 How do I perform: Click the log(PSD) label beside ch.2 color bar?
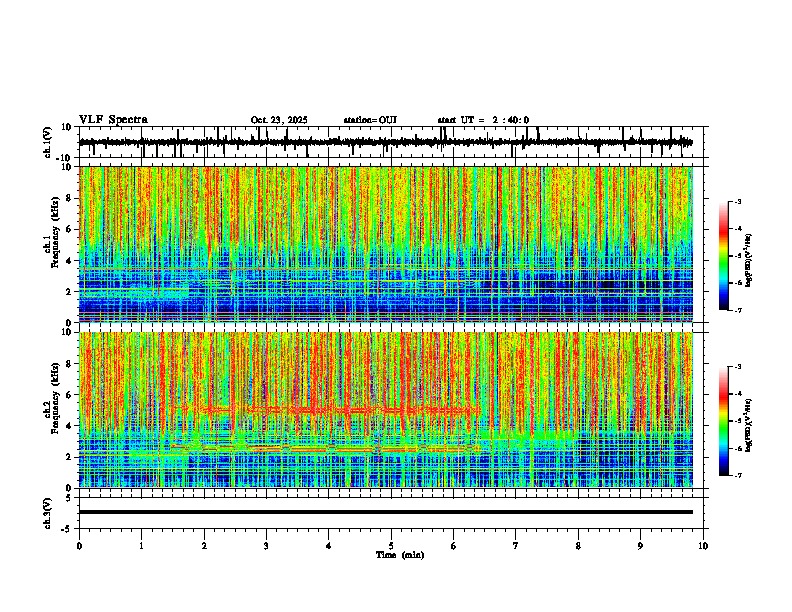click(x=748, y=425)
